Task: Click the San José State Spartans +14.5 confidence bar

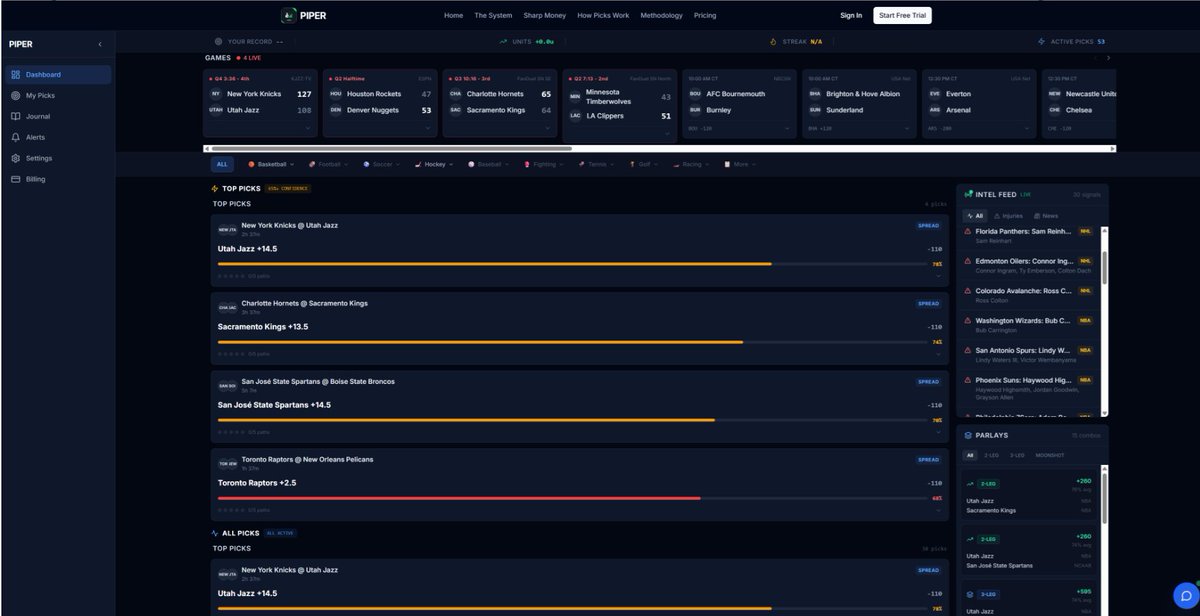Action: click(x=572, y=420)
